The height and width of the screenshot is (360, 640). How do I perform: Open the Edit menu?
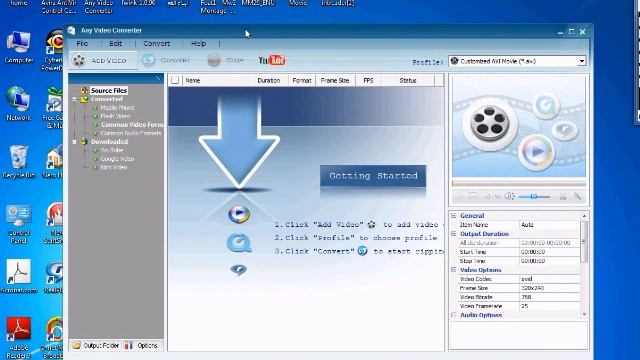116,43
